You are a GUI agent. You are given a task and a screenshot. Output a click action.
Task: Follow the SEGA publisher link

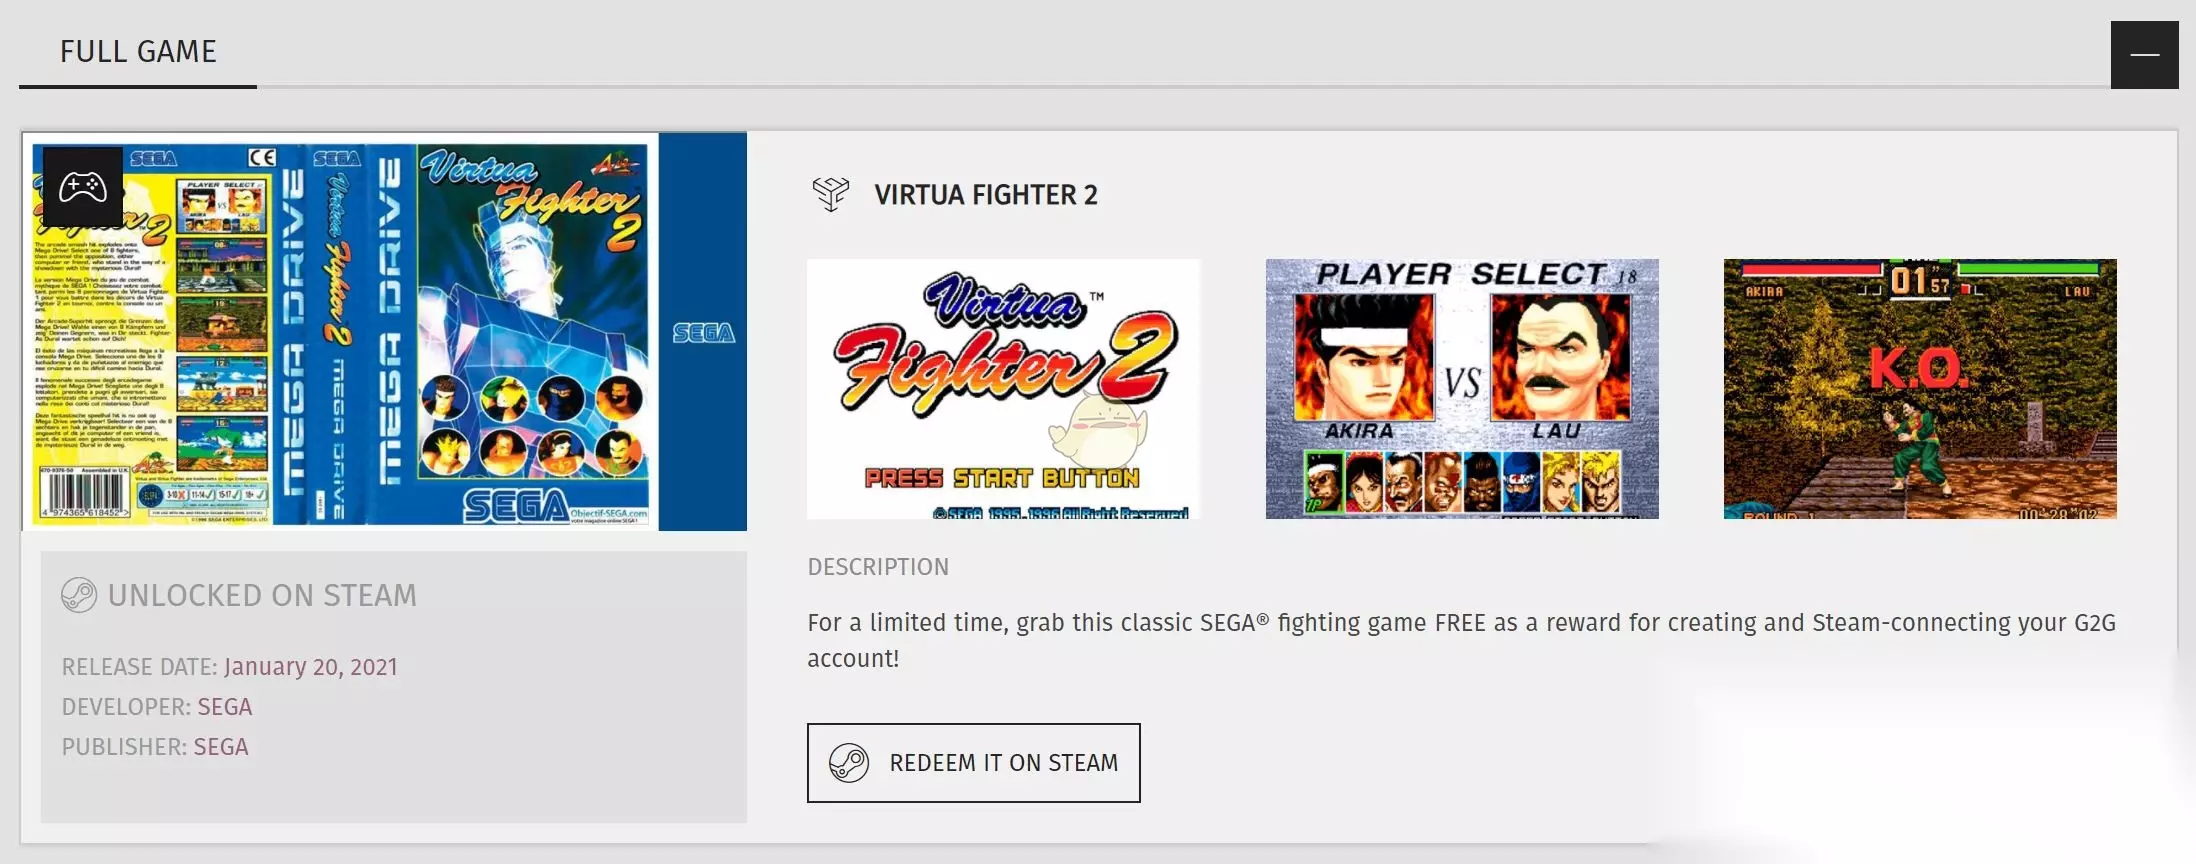click(221, 747)
